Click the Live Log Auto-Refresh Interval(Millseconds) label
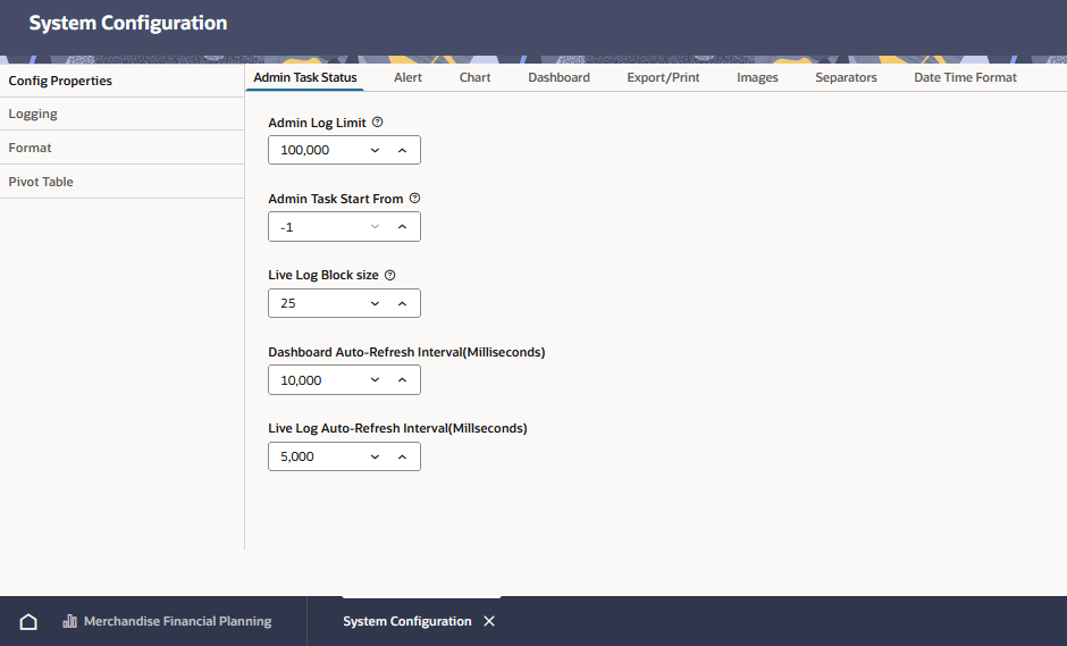This screenshot has height=646, width=1067. pos(397,428)
